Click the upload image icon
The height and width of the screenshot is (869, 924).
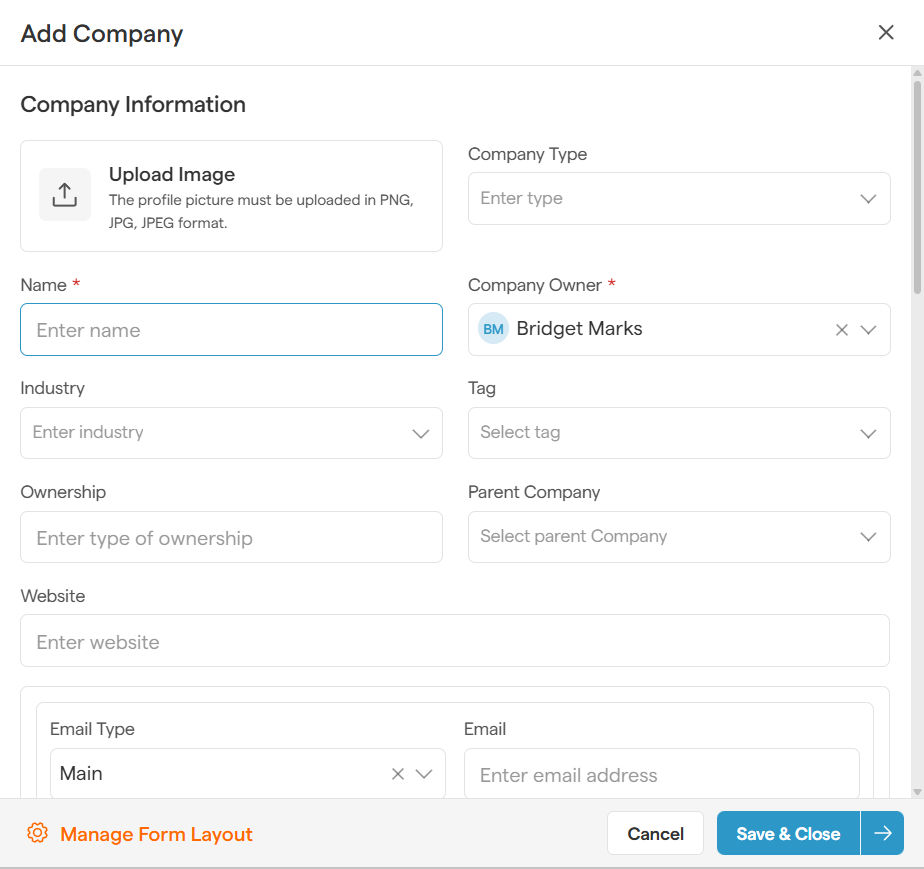65,195
